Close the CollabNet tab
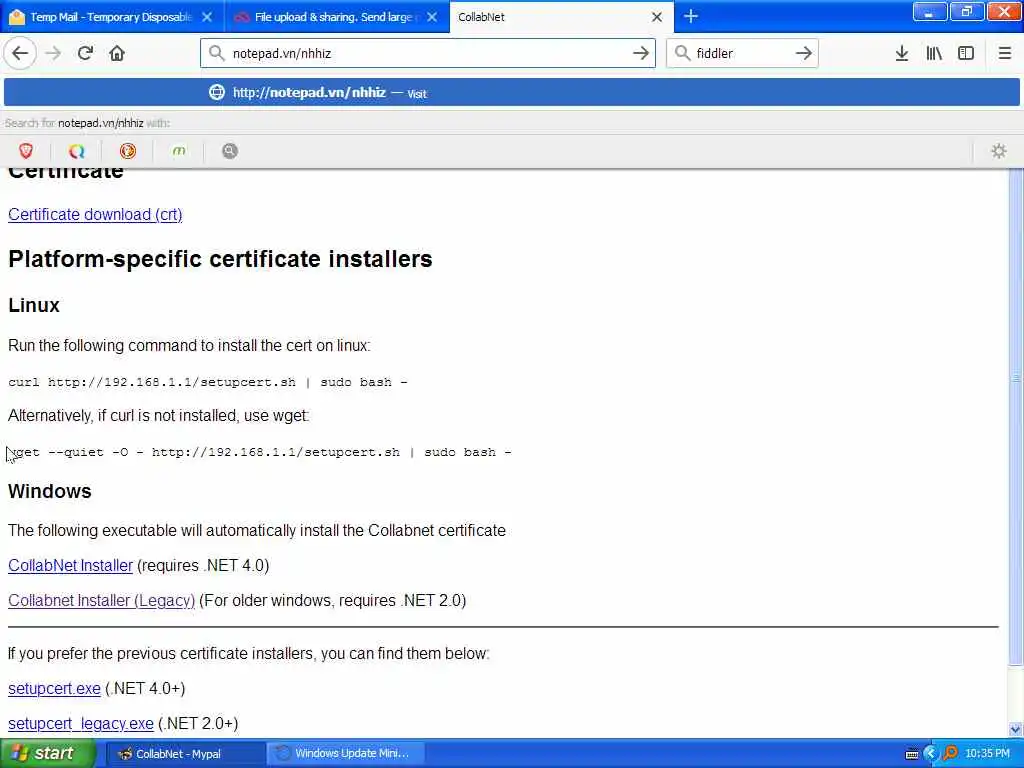The width and height of the screenshot is (1024, 768). 657,17
